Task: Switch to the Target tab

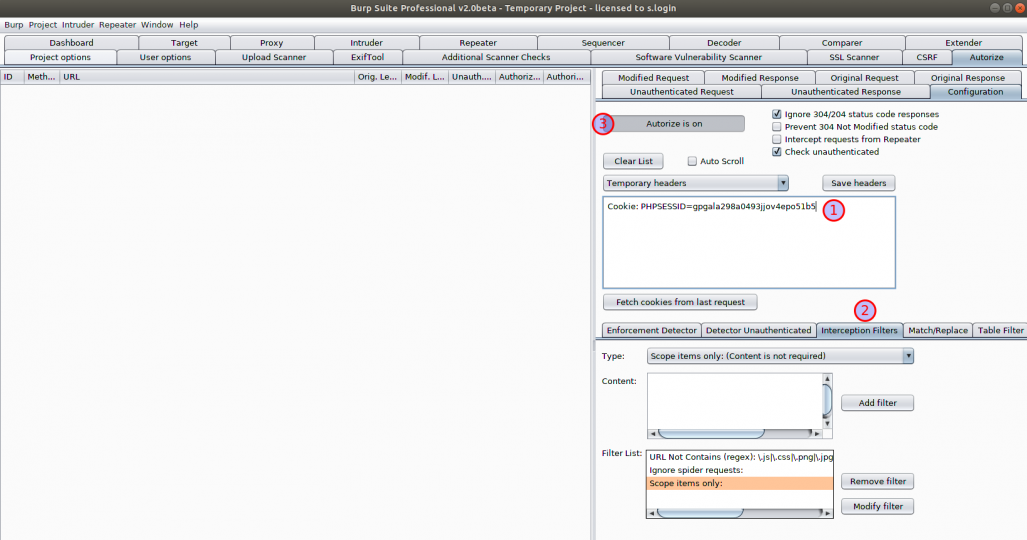Action: (184, 43)
